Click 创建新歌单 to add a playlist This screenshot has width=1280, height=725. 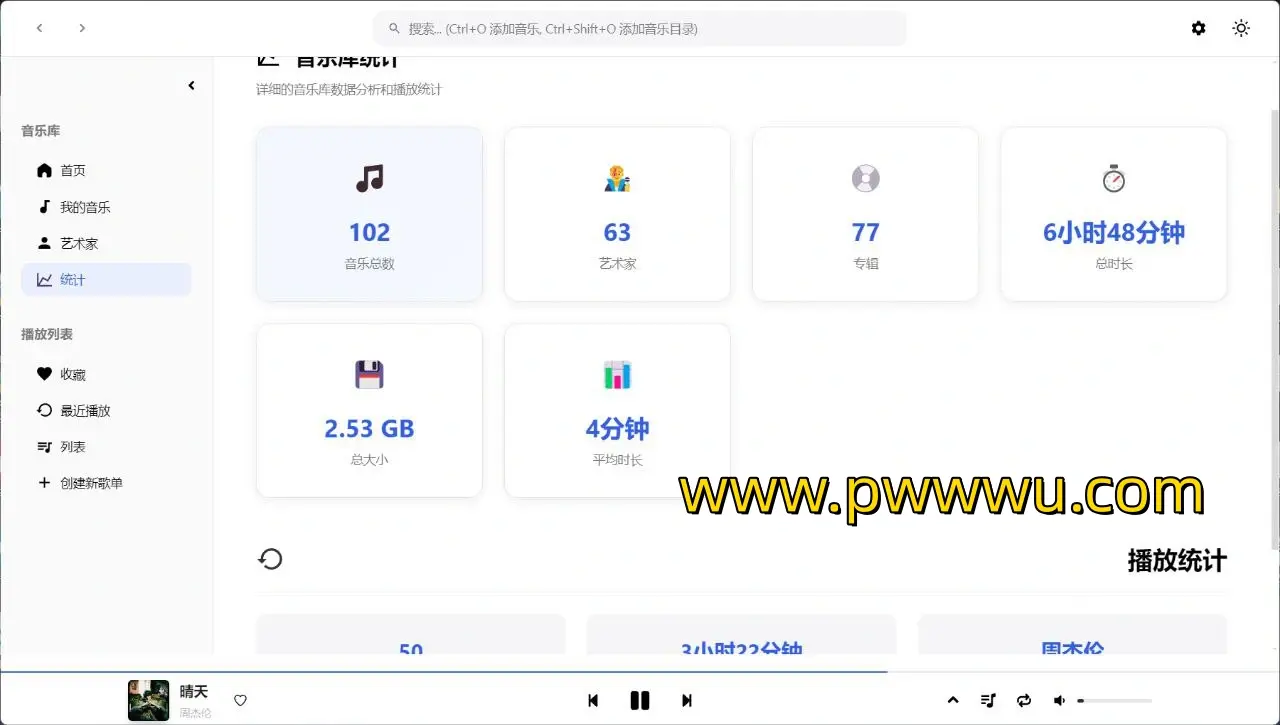[90, 483]
